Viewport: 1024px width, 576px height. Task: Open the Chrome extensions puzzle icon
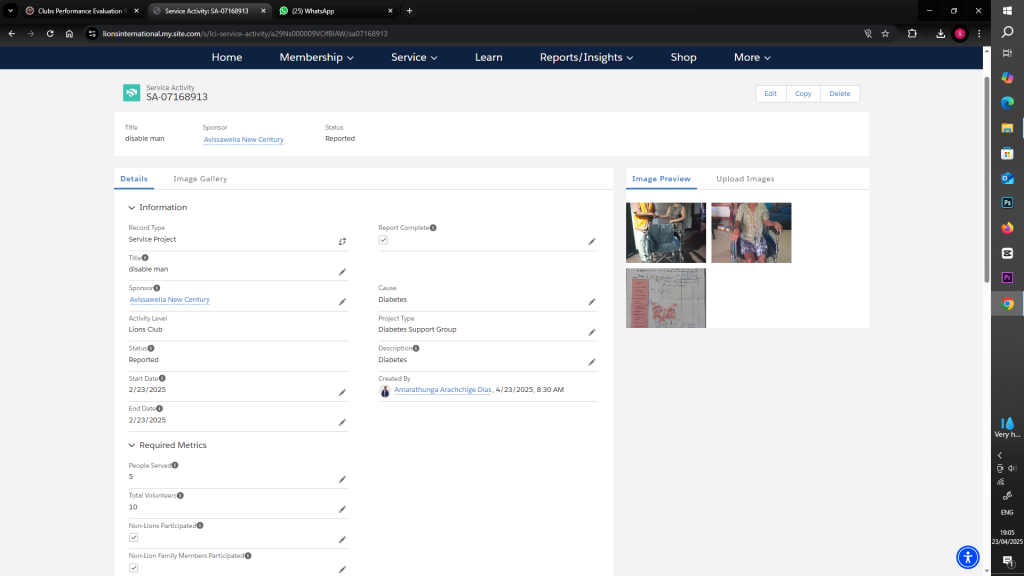(912, 33)
